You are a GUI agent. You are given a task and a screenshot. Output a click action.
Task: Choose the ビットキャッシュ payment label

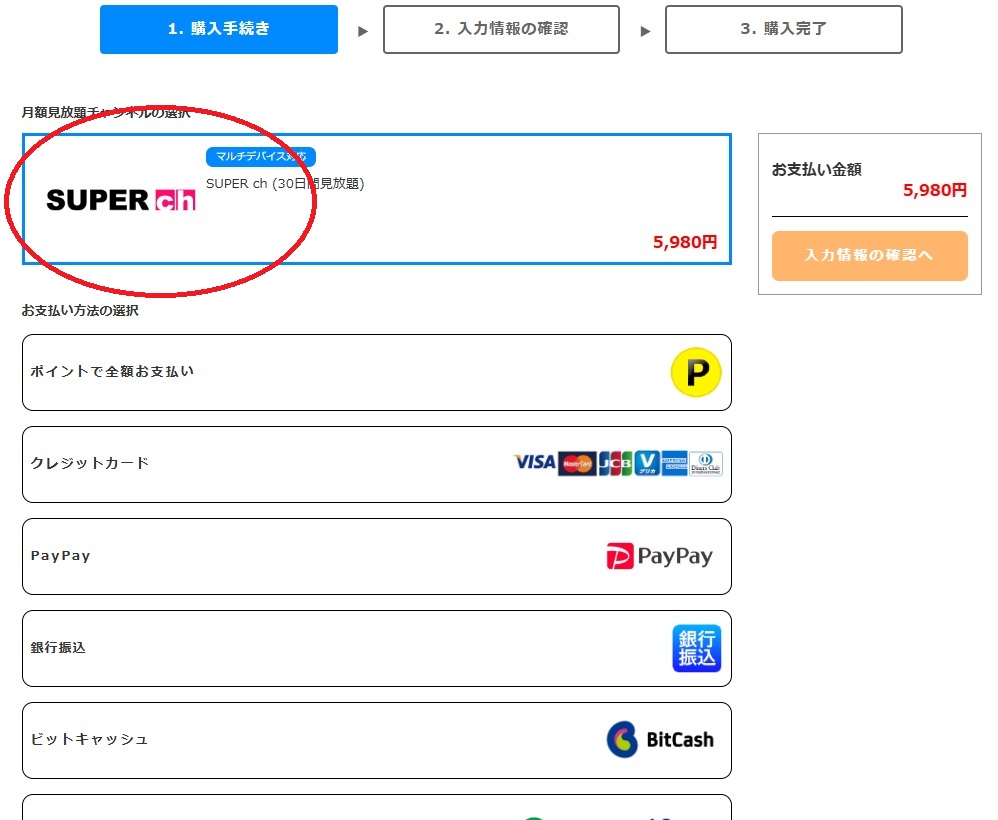90,740
